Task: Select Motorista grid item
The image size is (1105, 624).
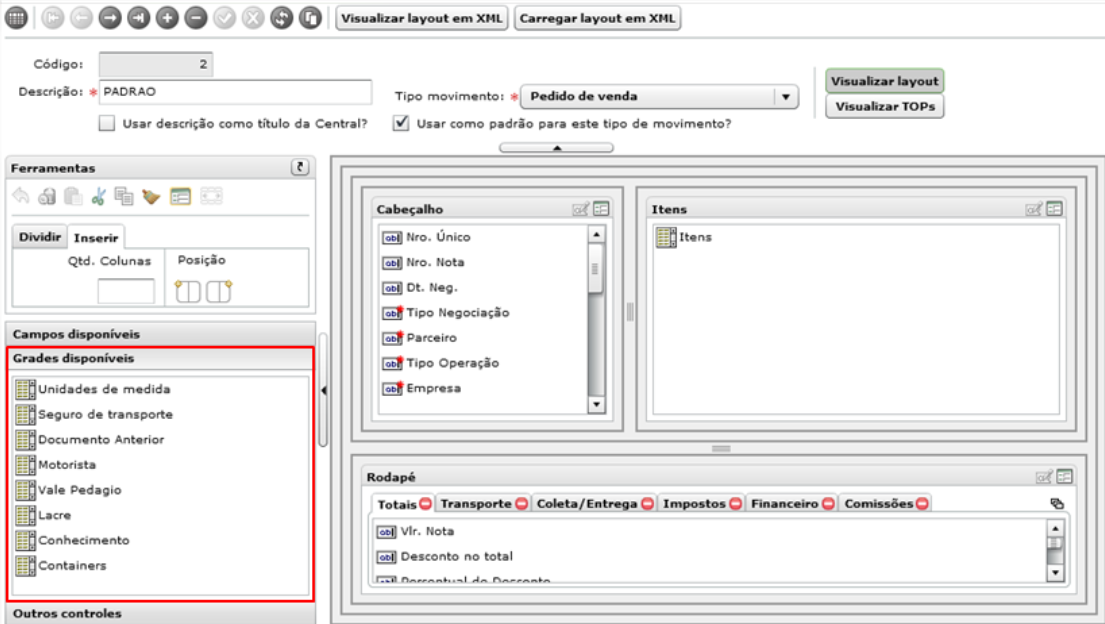Action: pos(56,465)
